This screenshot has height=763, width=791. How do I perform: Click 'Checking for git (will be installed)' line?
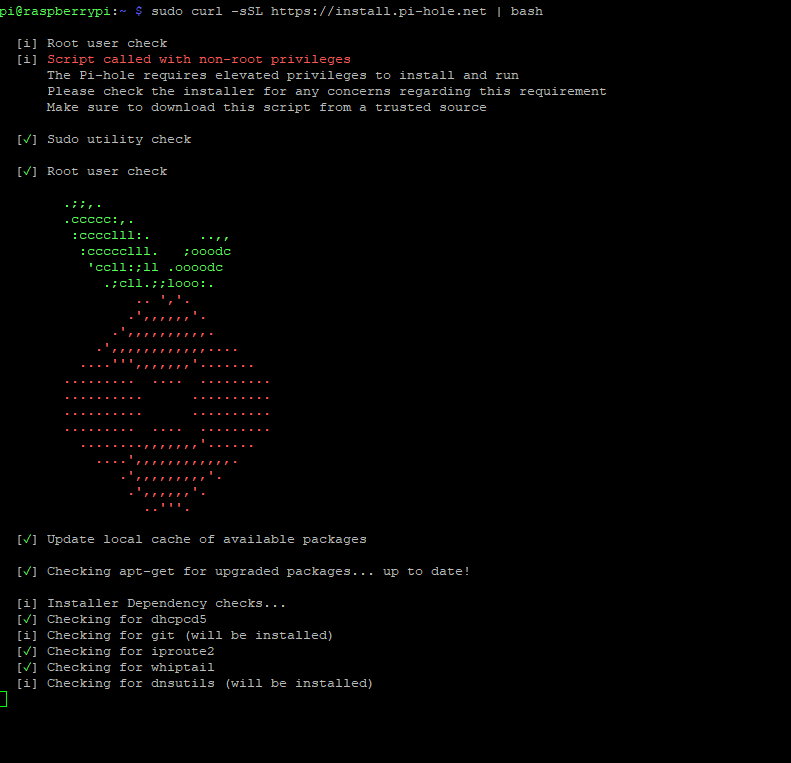click(x=190, y=636)
